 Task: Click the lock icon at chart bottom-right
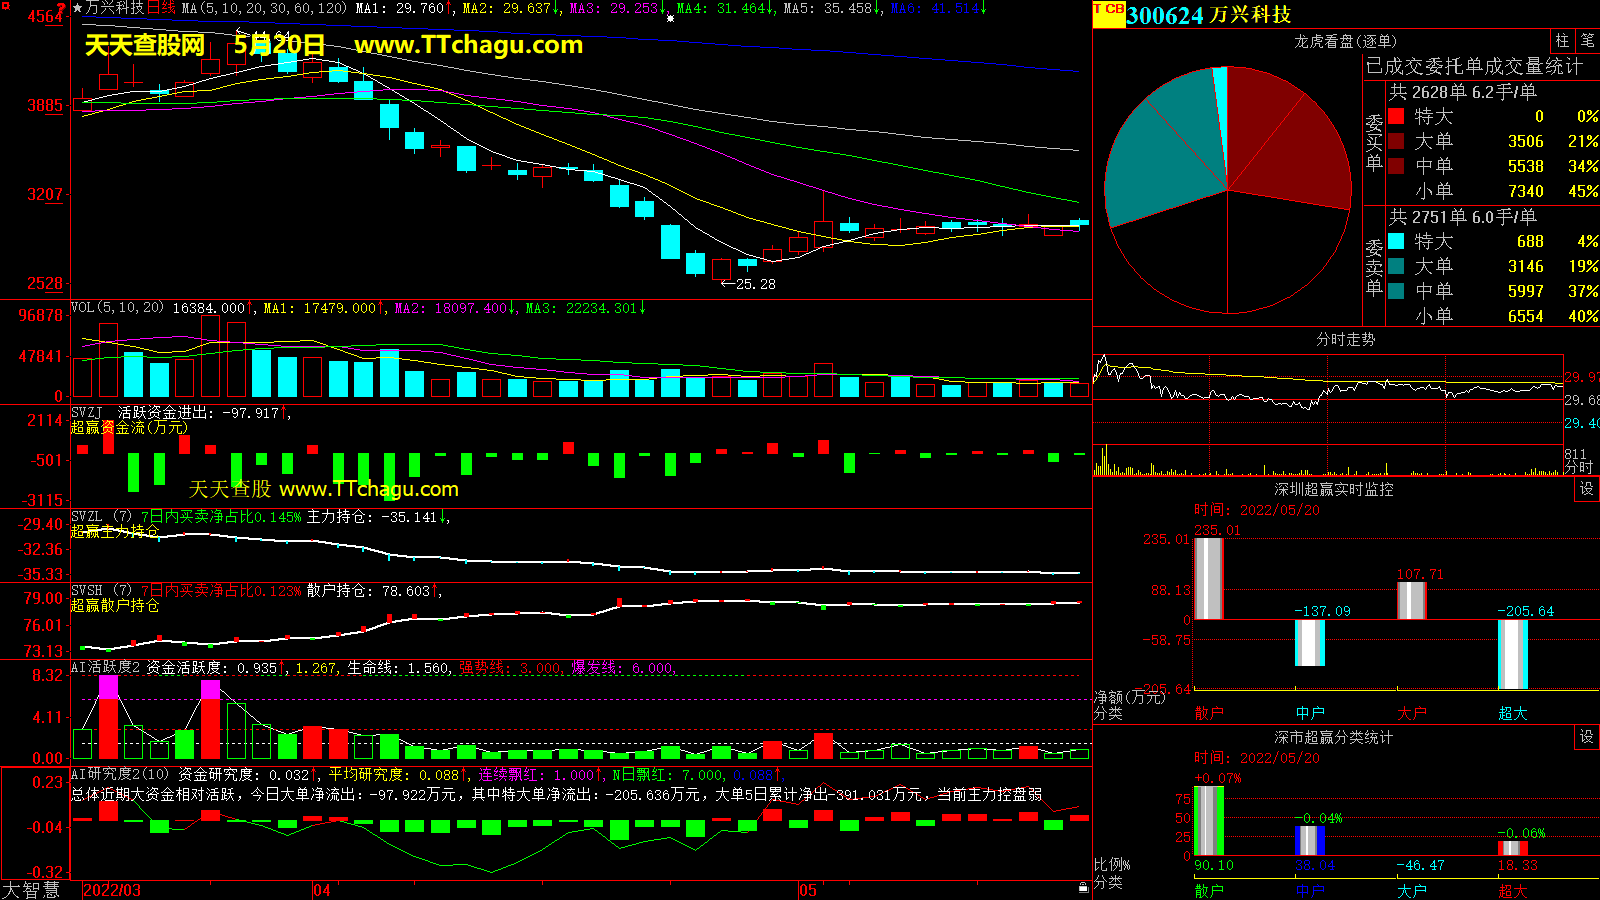(1083, 887)
